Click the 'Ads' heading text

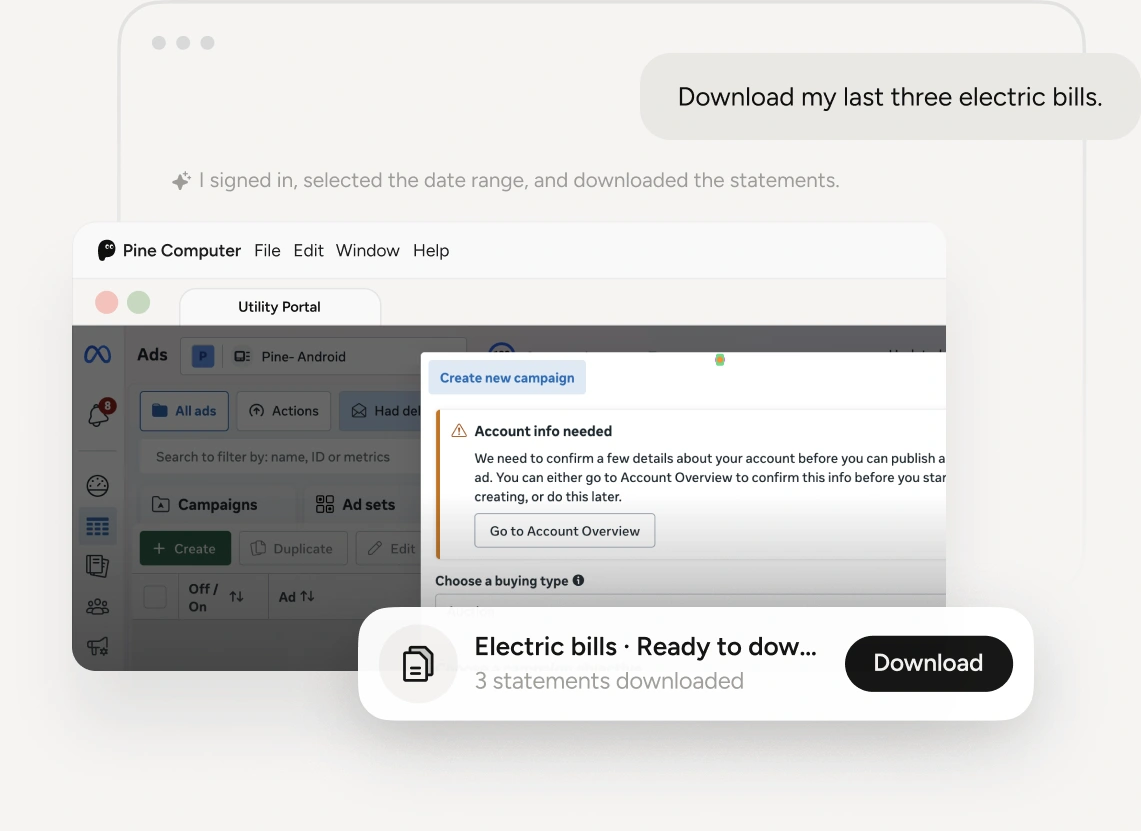click(152, 354)
